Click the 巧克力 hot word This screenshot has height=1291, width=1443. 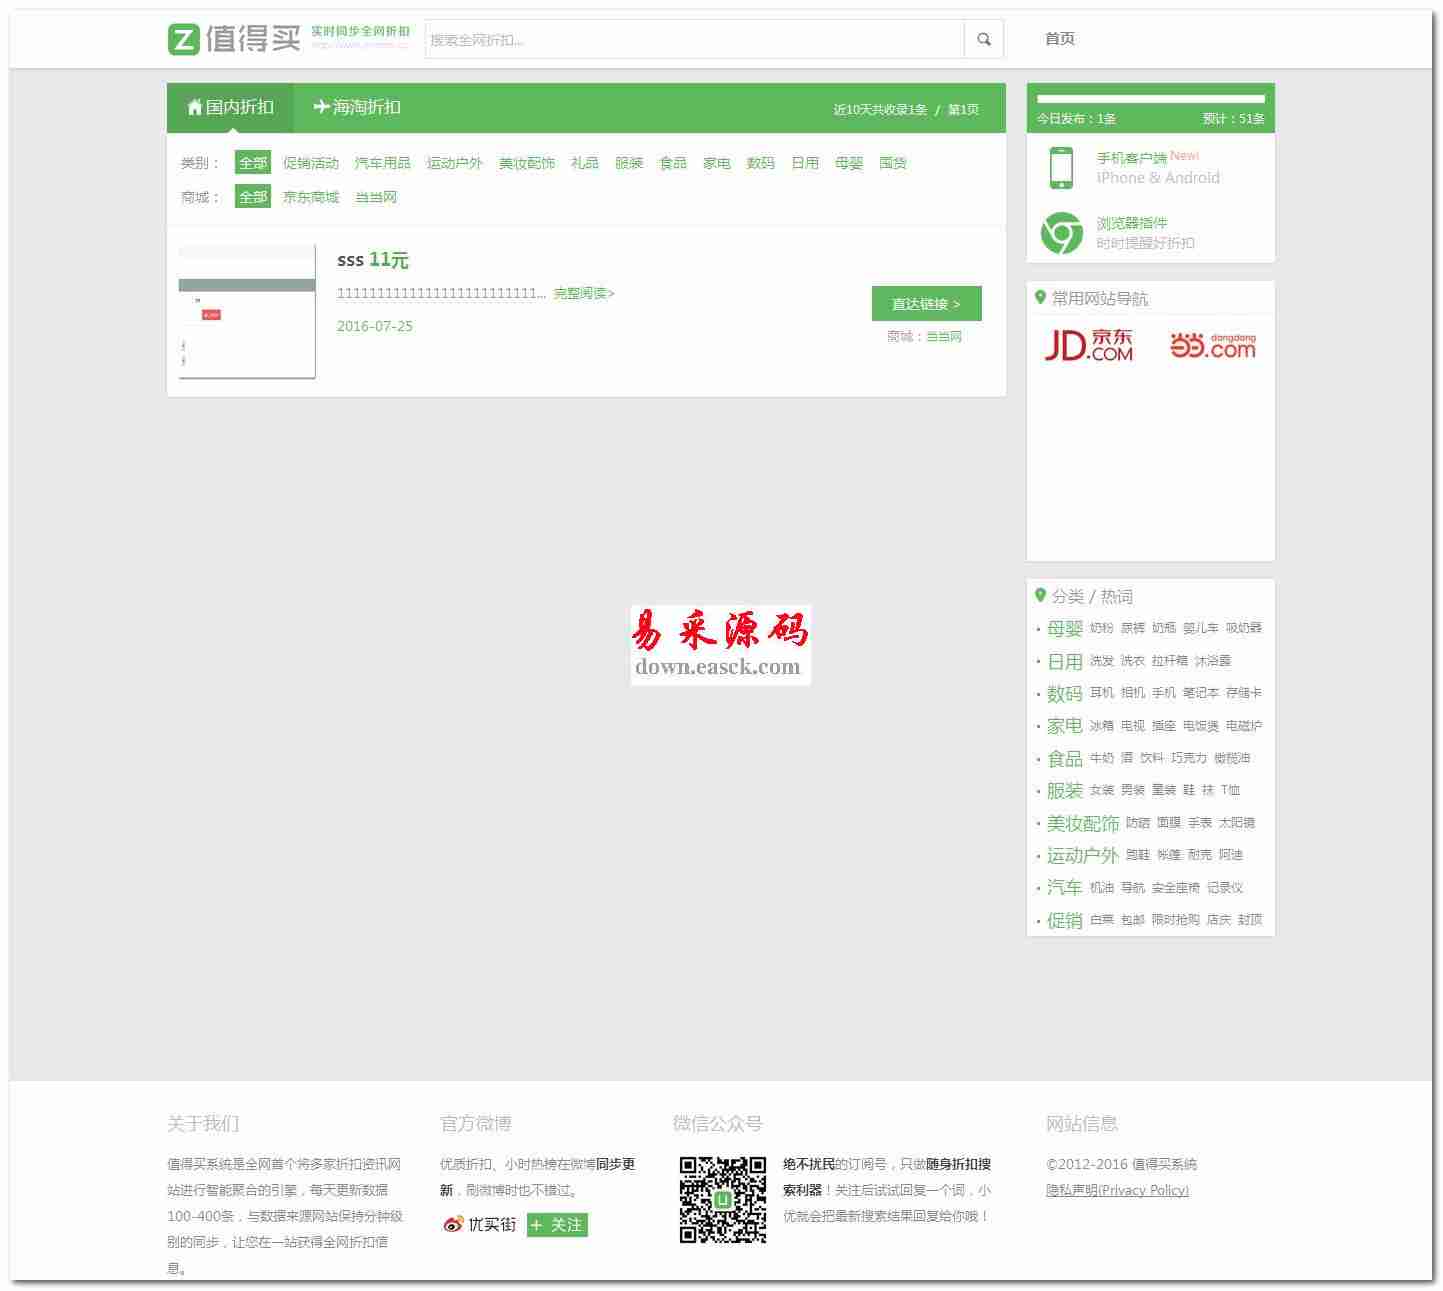click(x=1189, y=758)
